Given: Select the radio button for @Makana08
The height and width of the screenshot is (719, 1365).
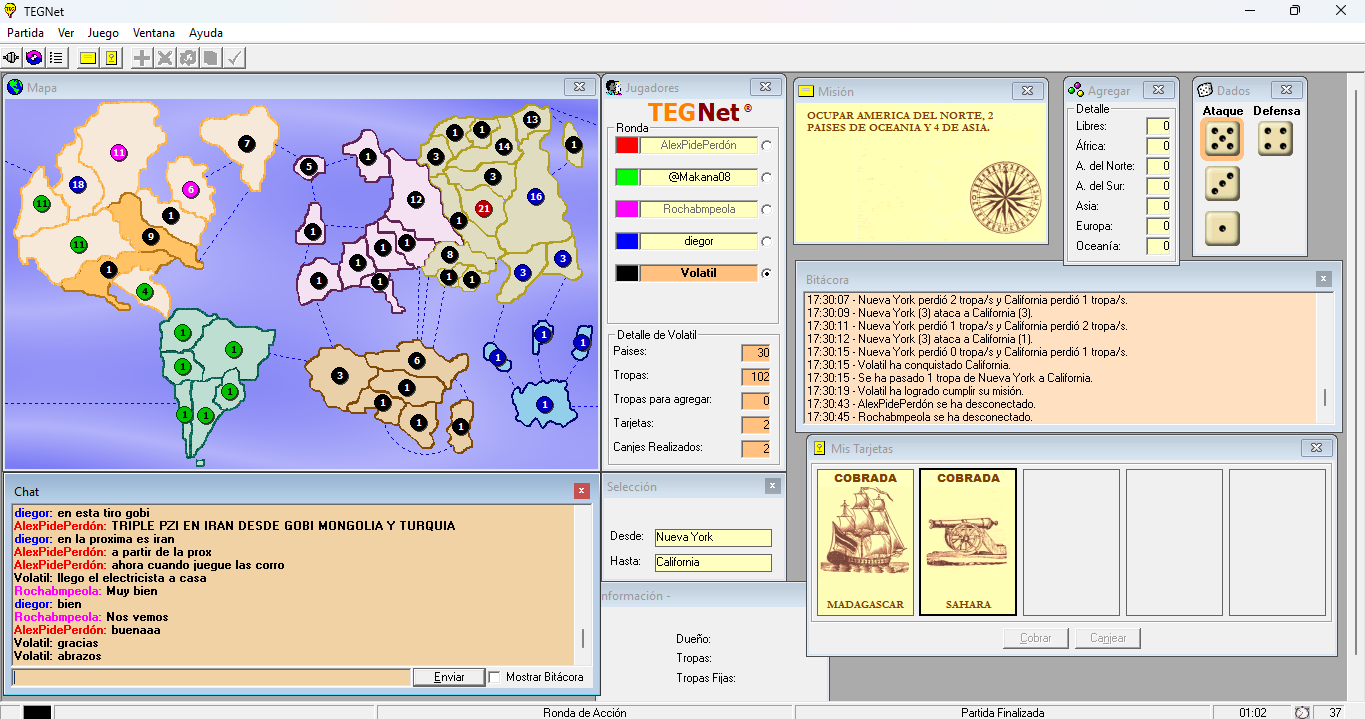Looking at the screenshot, I should pos(767,178).
